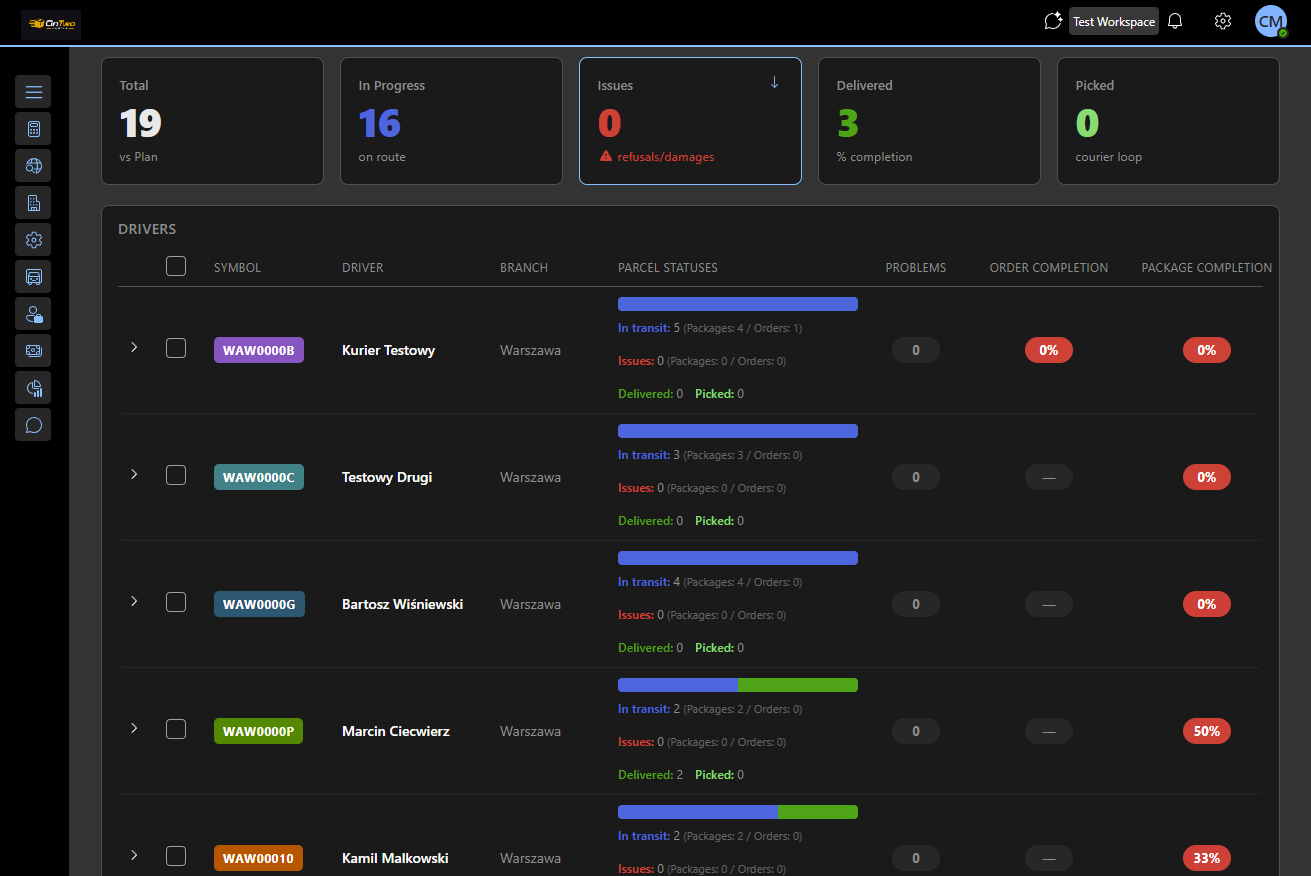Click the teal WAW0000C symbol badge
This screenshot has width=1311, height=876.
[x=259, y=477]
